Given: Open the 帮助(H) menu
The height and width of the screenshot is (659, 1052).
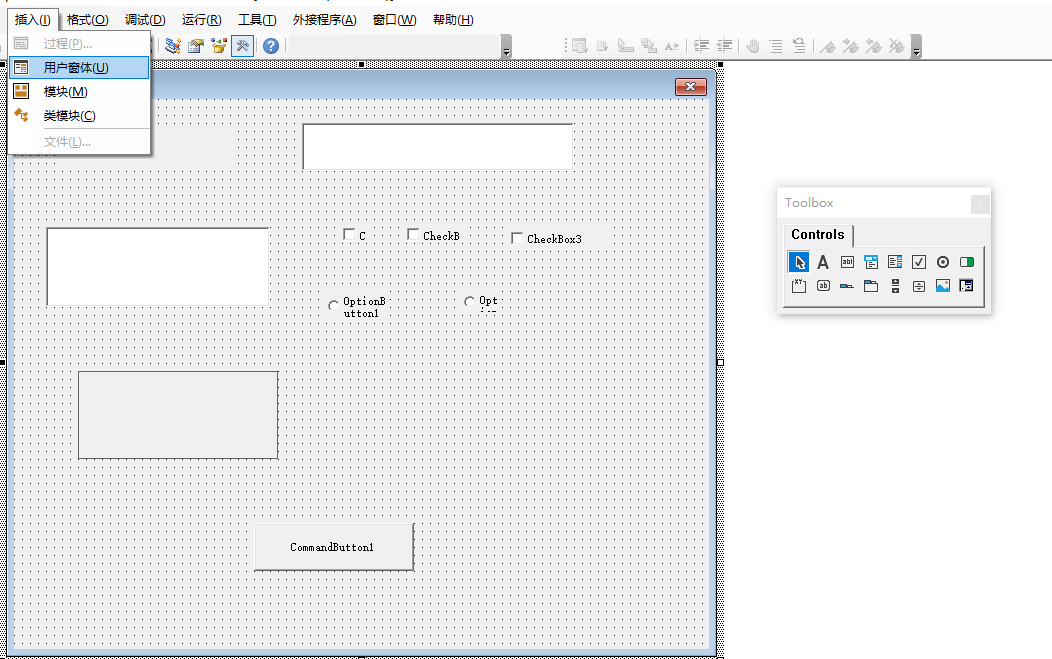Looking at the screenshot, I should pyautogui.click(x=453, y=19).
